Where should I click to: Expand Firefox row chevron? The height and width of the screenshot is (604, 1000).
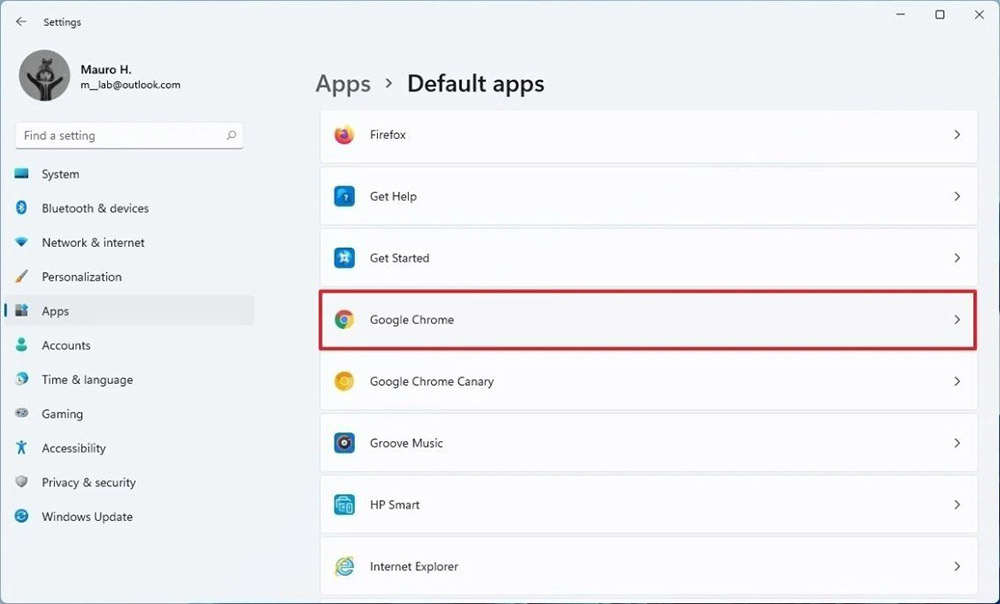tap(957, 135)
